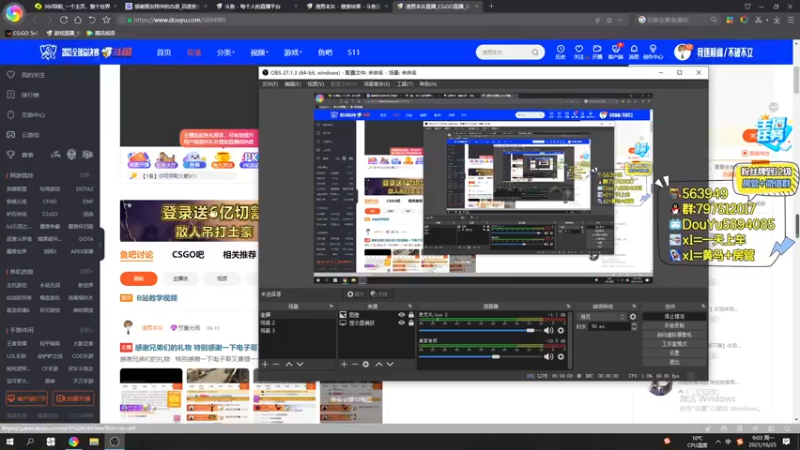Toggle visibility of 图像 source
800x450 pixels.
pyautogui.click(x=402, y=315)
